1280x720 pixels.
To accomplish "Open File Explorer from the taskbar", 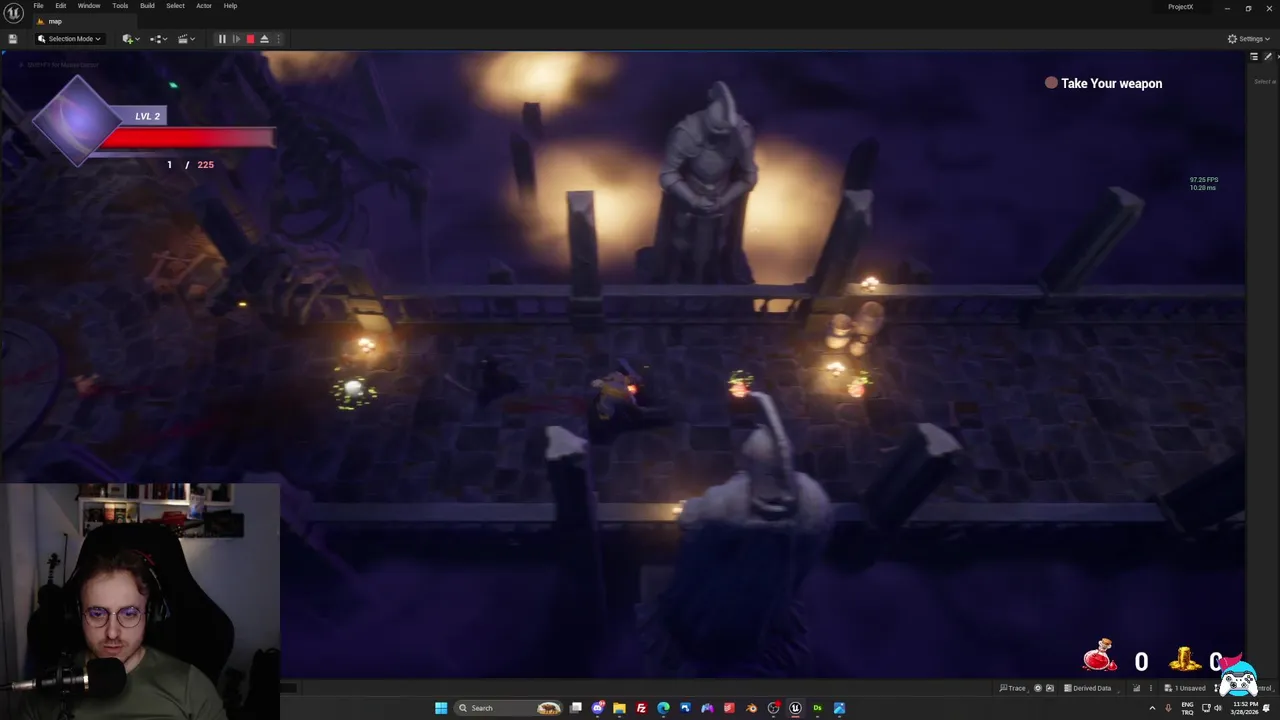I will [619, 708].
